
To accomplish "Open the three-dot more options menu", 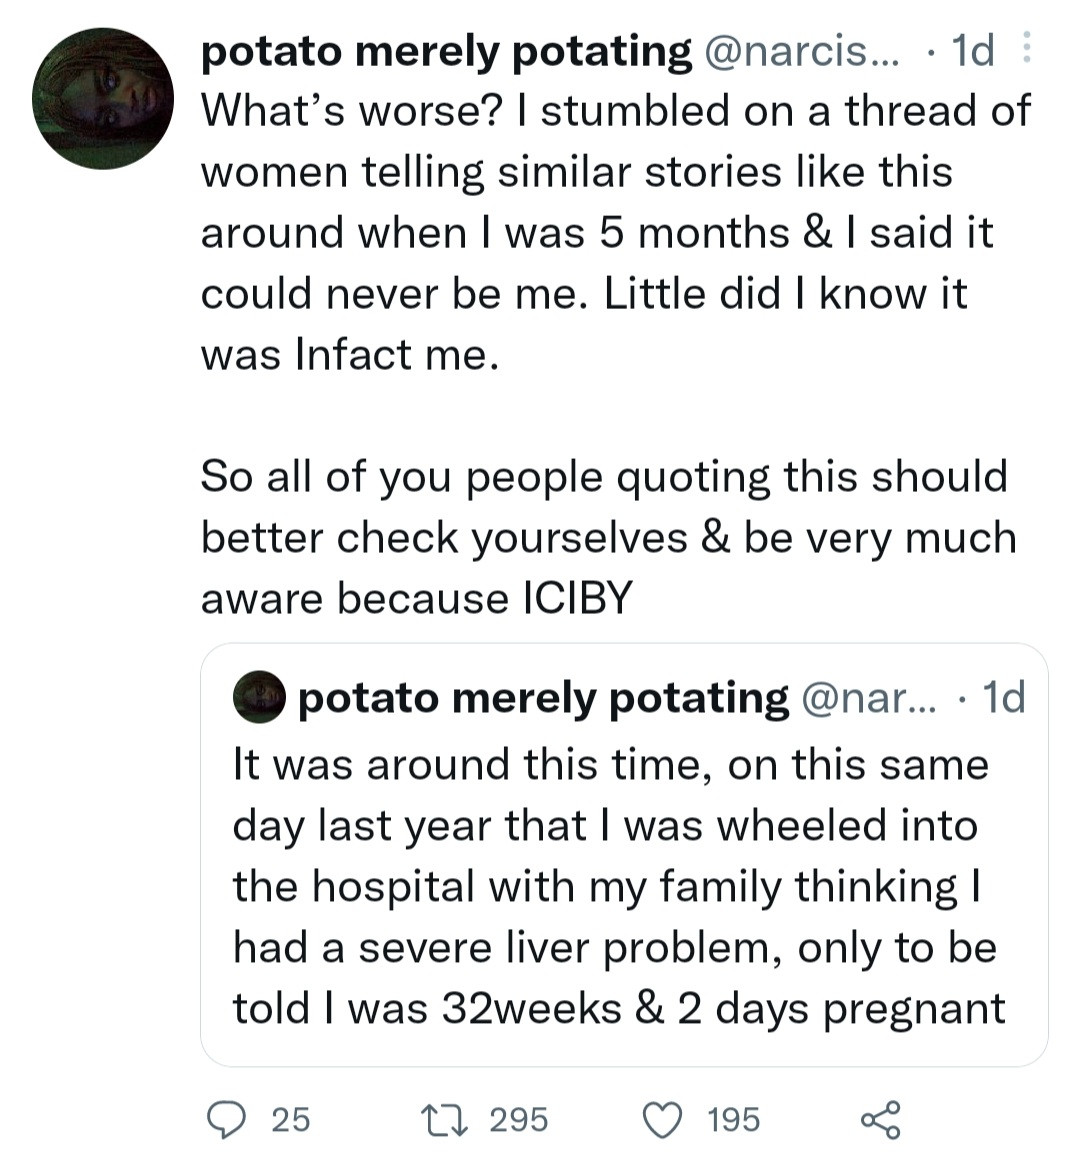I will pos(1026,48).
